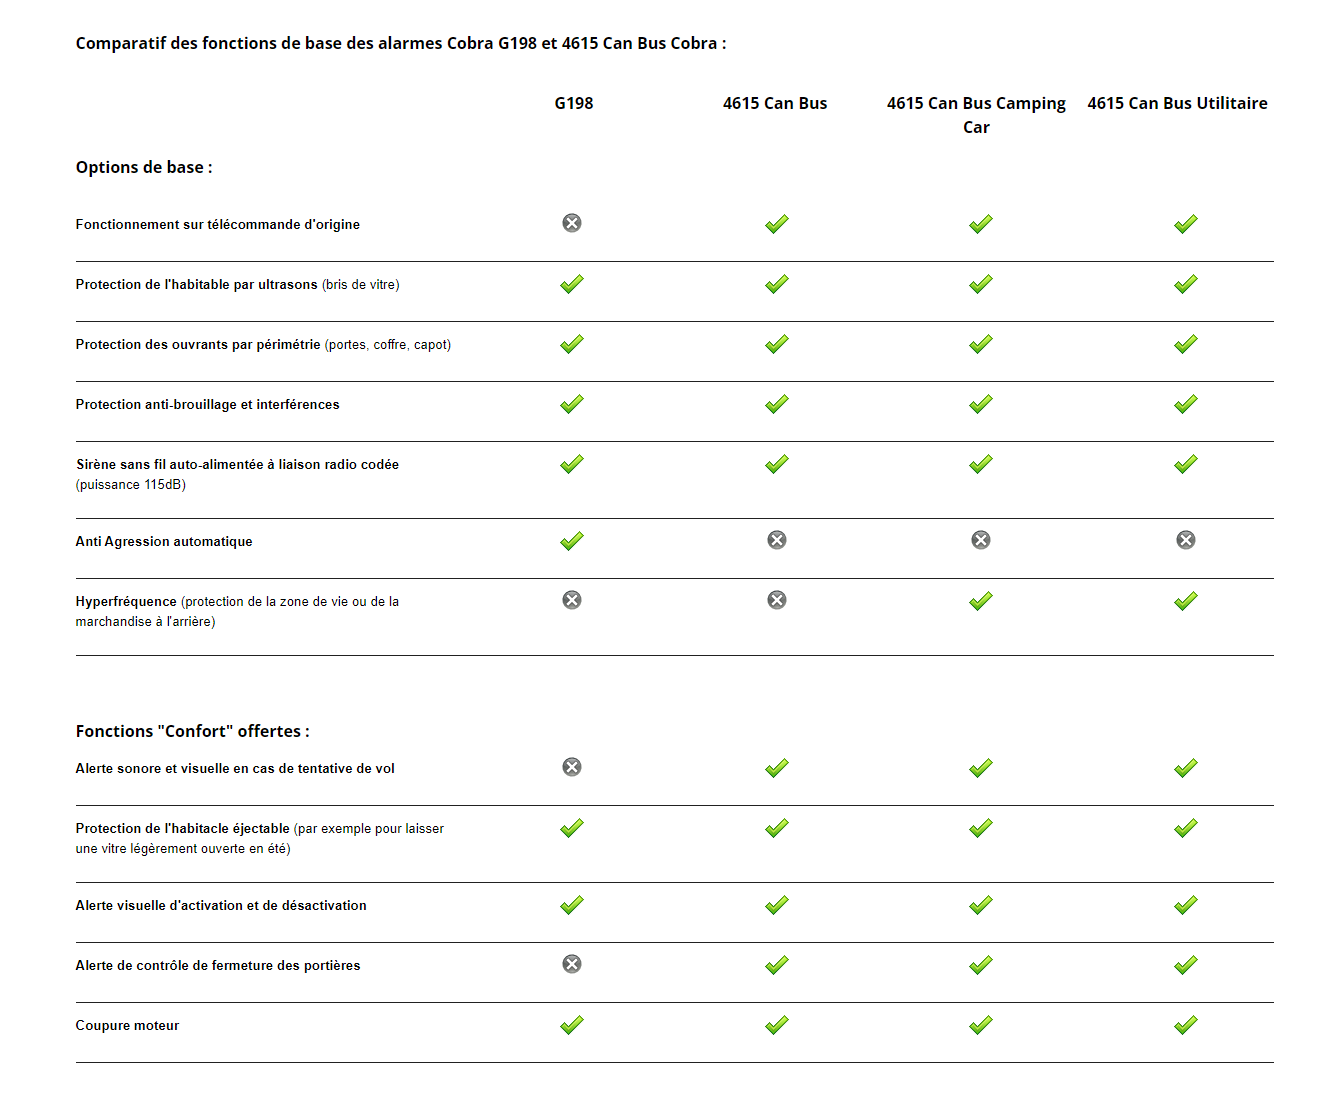
Task: Click 4615 Can Bus check for Protection anti-brouillage
Action: pos(777,404)
